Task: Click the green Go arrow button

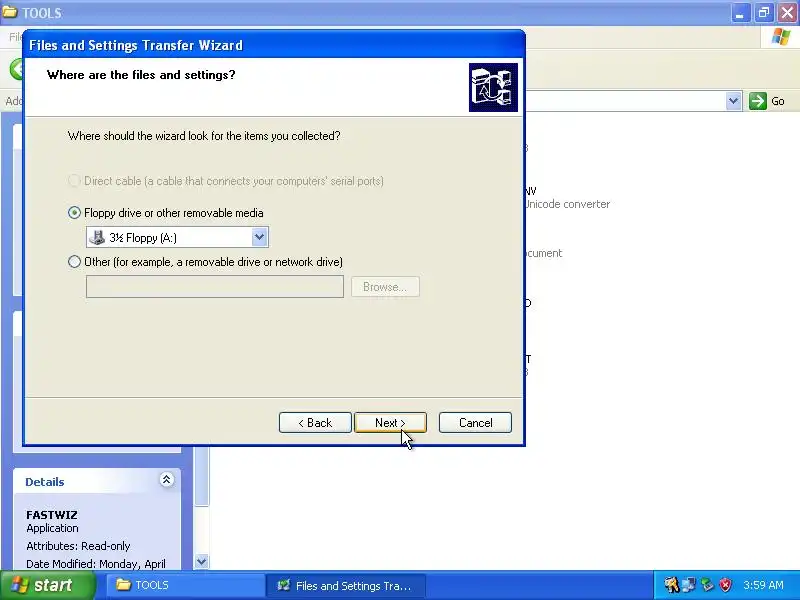Action: tap(758, 101)
